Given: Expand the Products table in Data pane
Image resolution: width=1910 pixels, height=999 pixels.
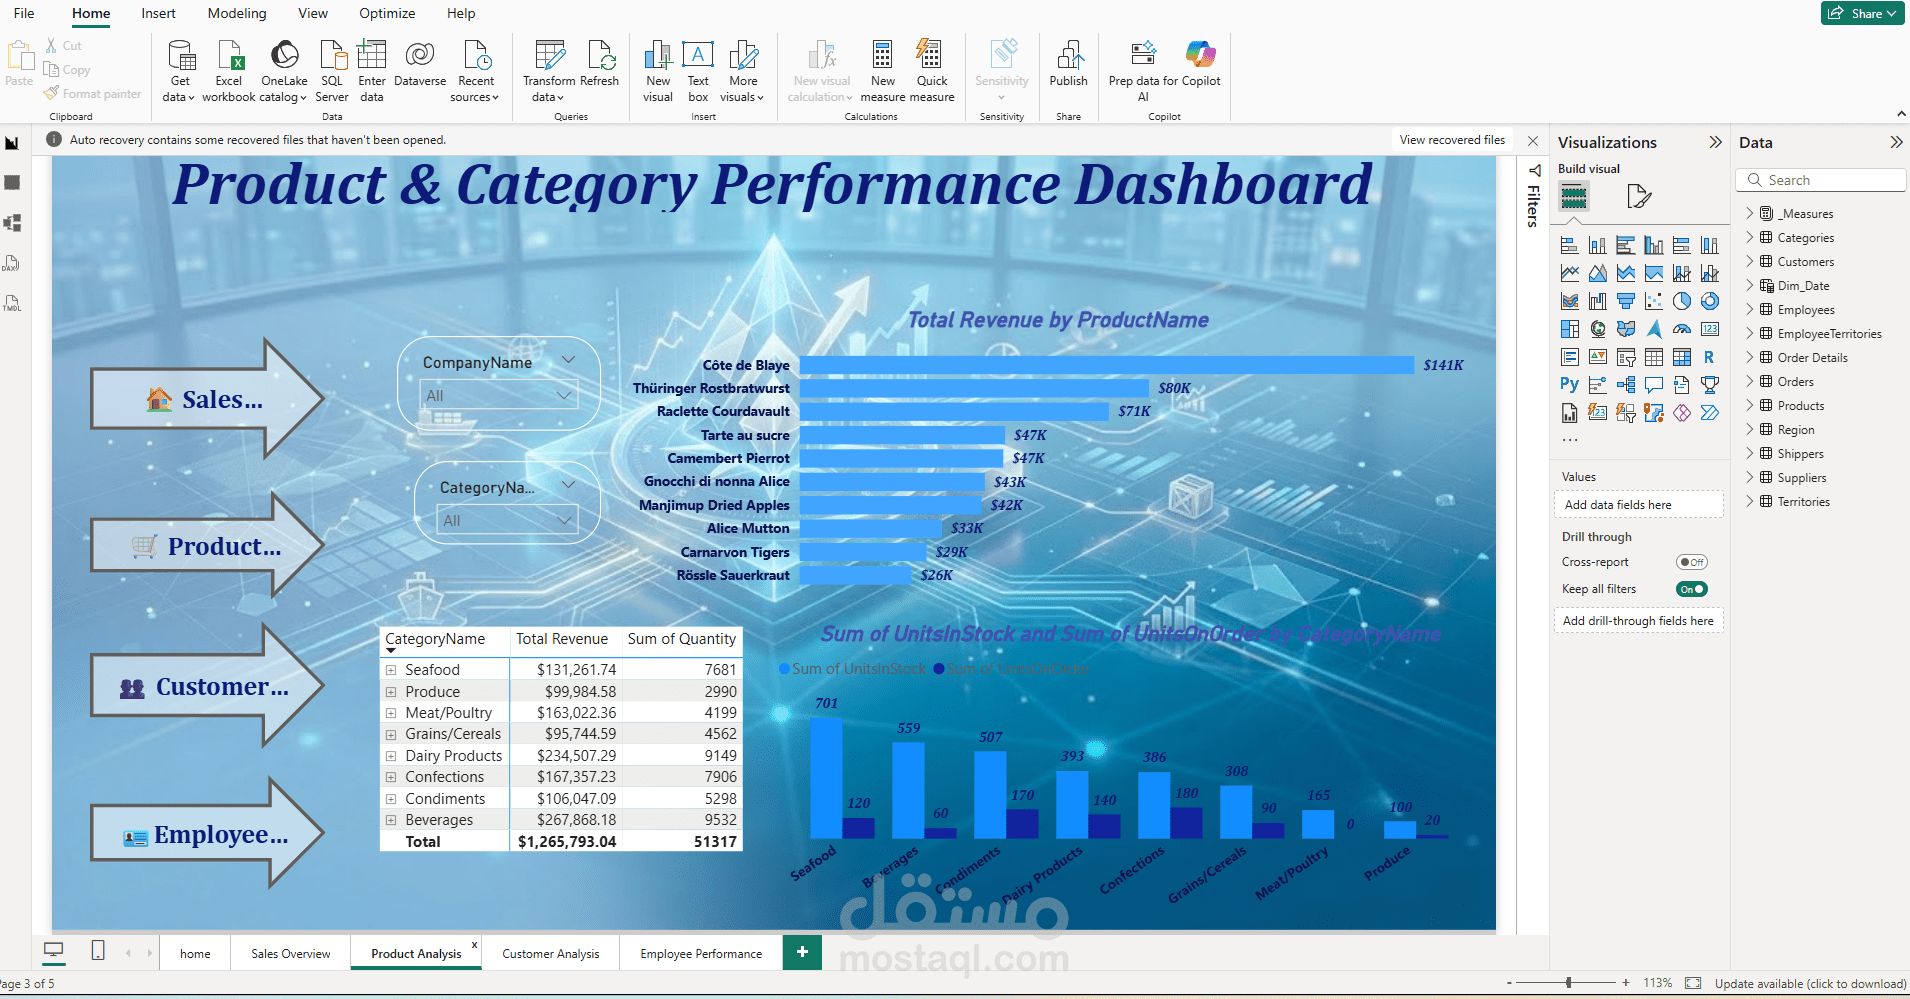Looking at the screenshot, I should pos(1750,405).
